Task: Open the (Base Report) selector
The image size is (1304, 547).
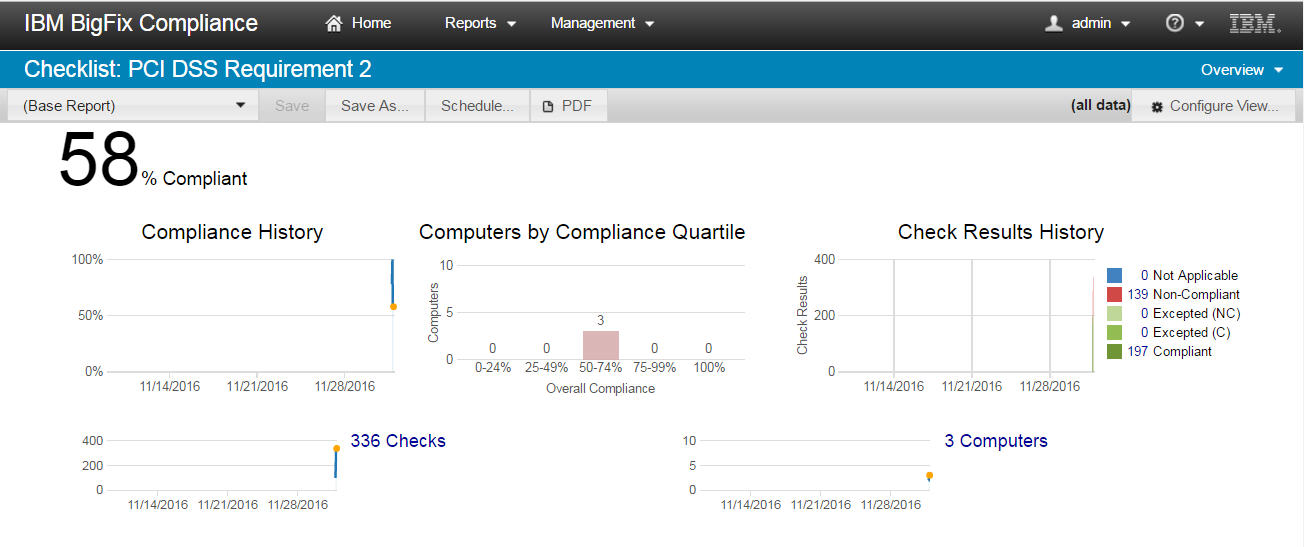Action: coord(133,105)
